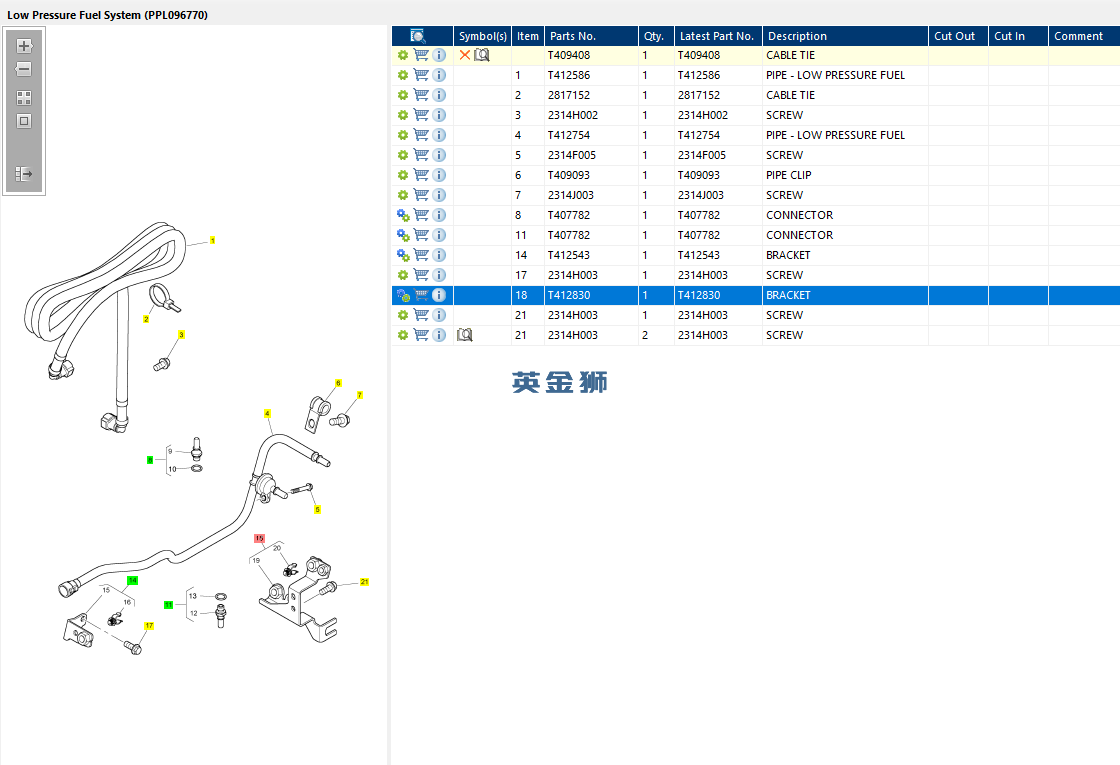Click the assembly gears icon for item 18
This screenshot has height=765, width=1120.
[x=403, y=295]
